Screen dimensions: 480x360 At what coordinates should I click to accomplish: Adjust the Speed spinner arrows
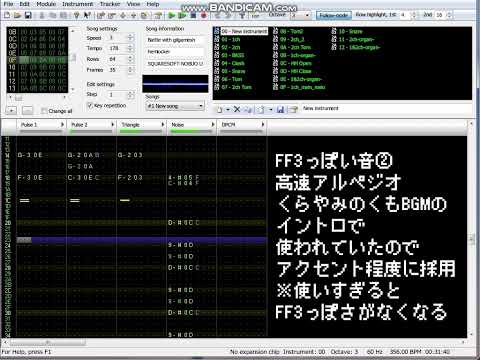[131, 38]
